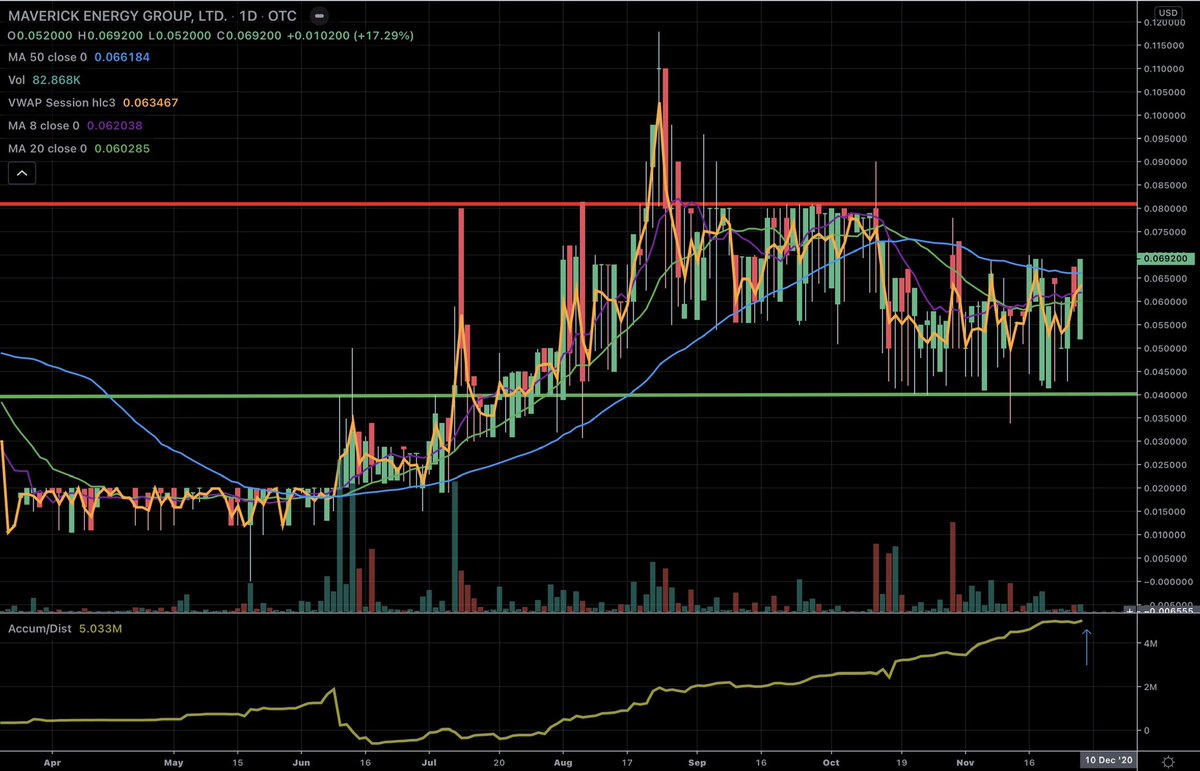This screenshot has width=1200, height=771.
Task: Click the 0.020000 price axis label
Action: pyautogui.click(x=1165, y=488)
